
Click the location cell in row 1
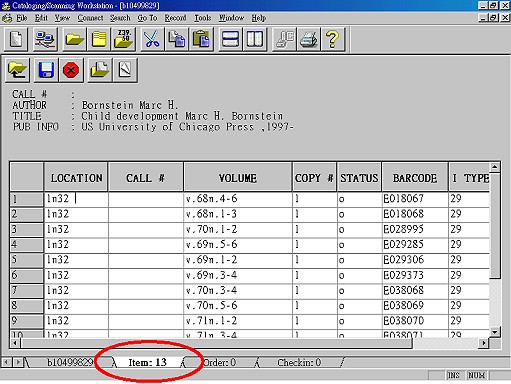tap(76, 199)
